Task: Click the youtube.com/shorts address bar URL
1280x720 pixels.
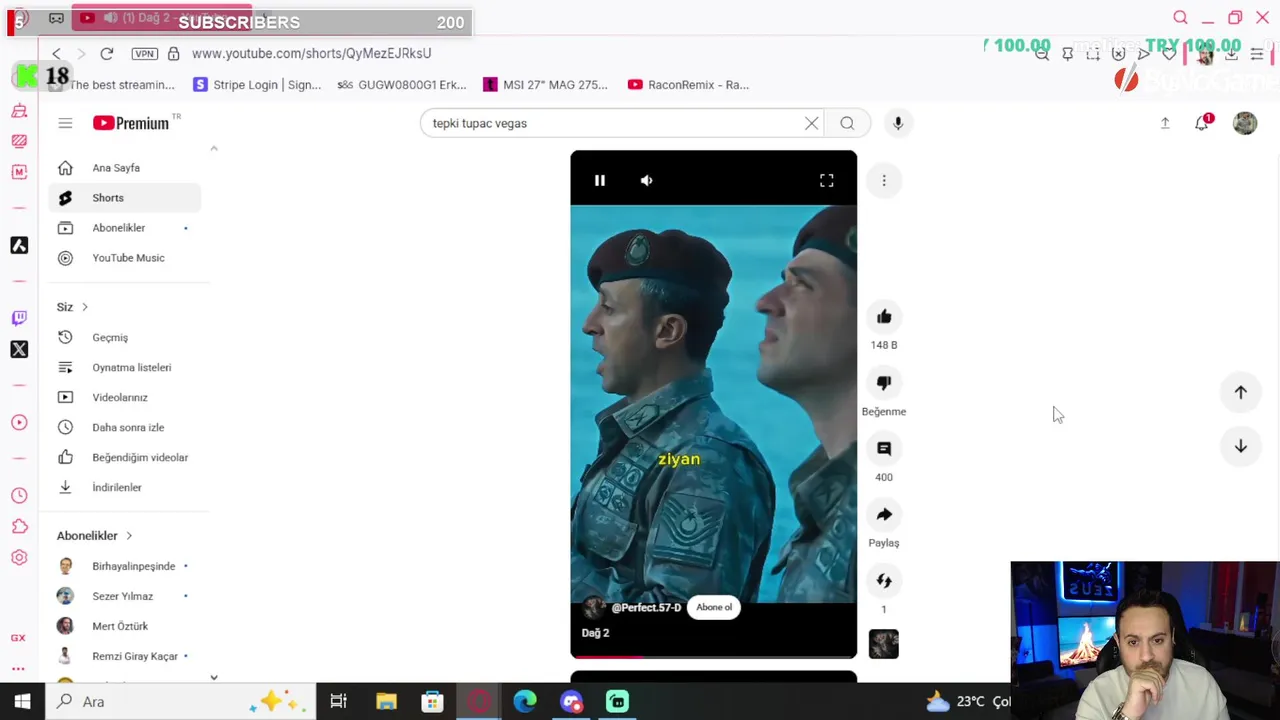Action: point(311,53)
